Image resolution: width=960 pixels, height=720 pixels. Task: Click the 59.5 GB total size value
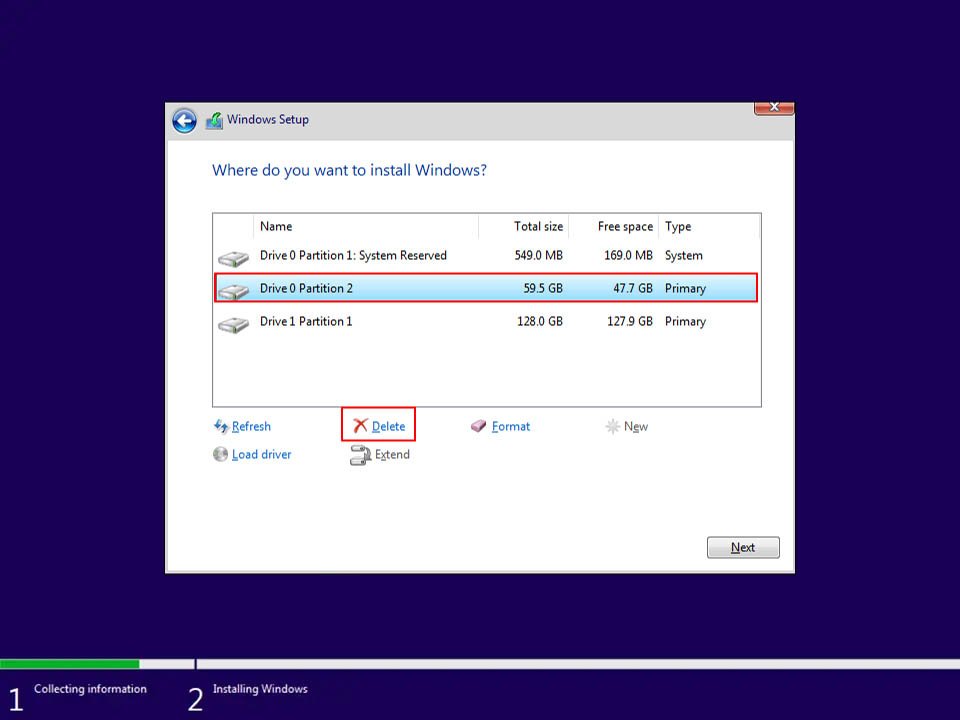542,288
